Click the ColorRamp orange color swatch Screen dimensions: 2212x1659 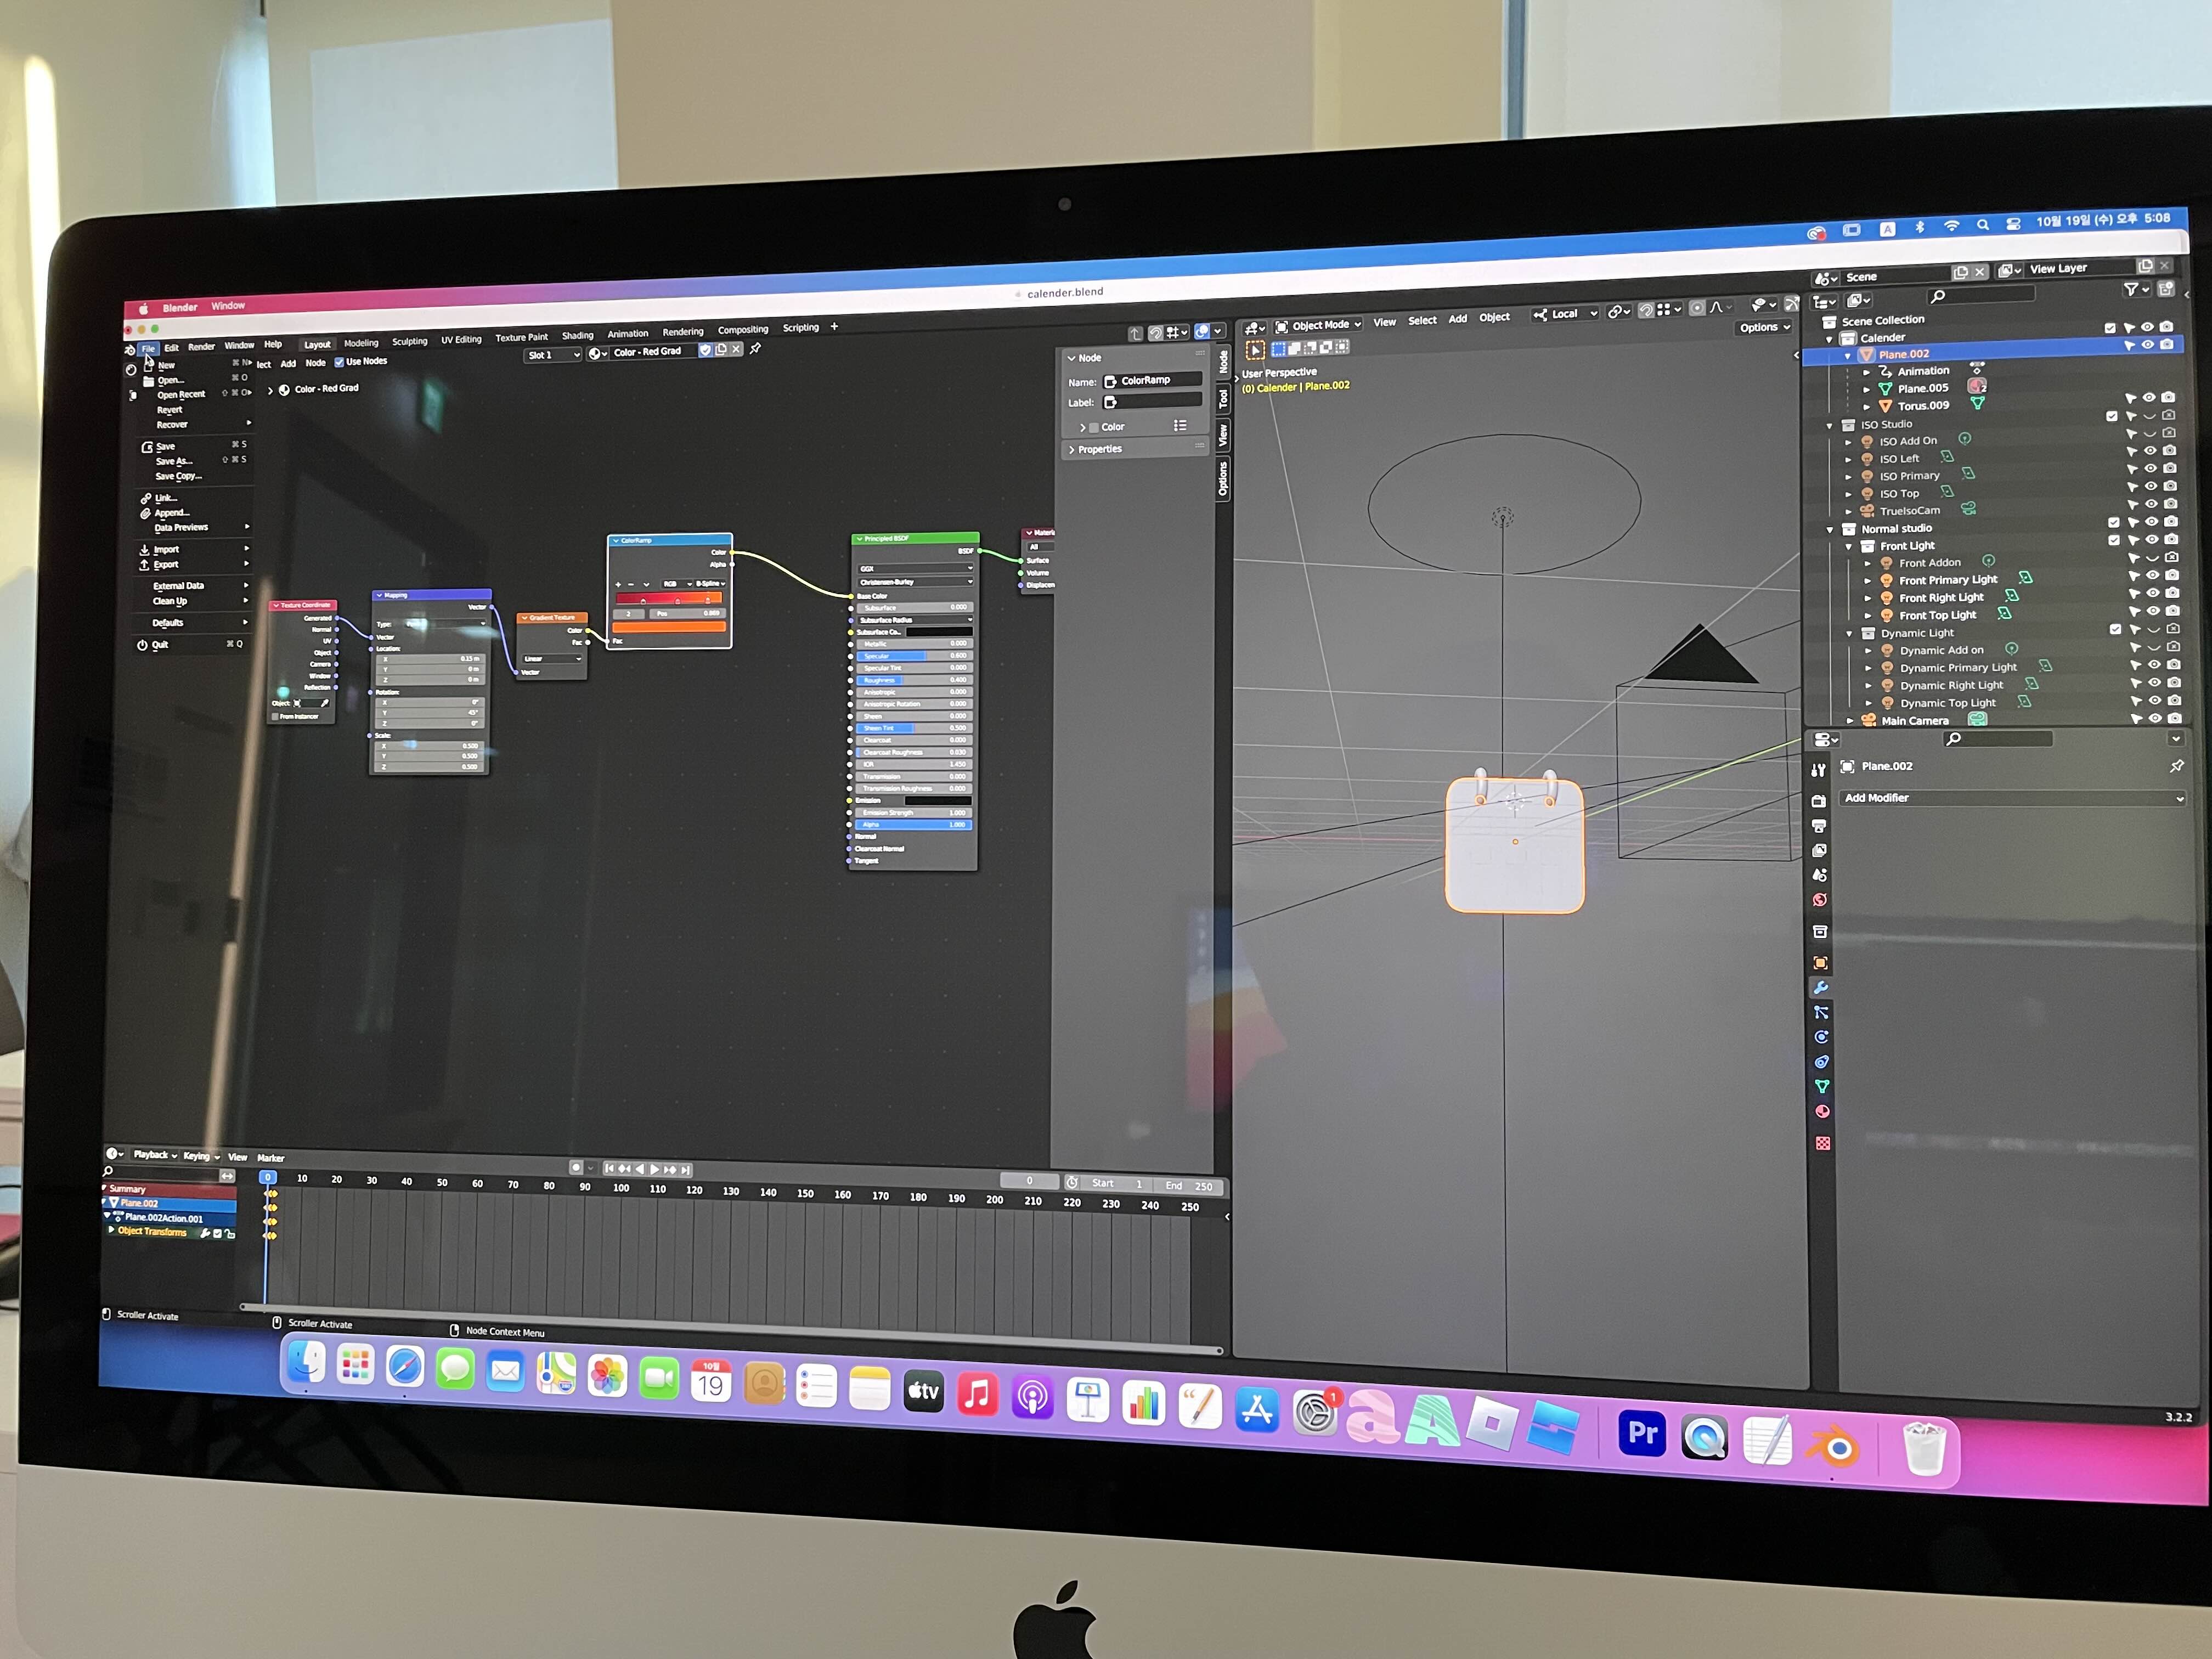click(x=669, y=627)
